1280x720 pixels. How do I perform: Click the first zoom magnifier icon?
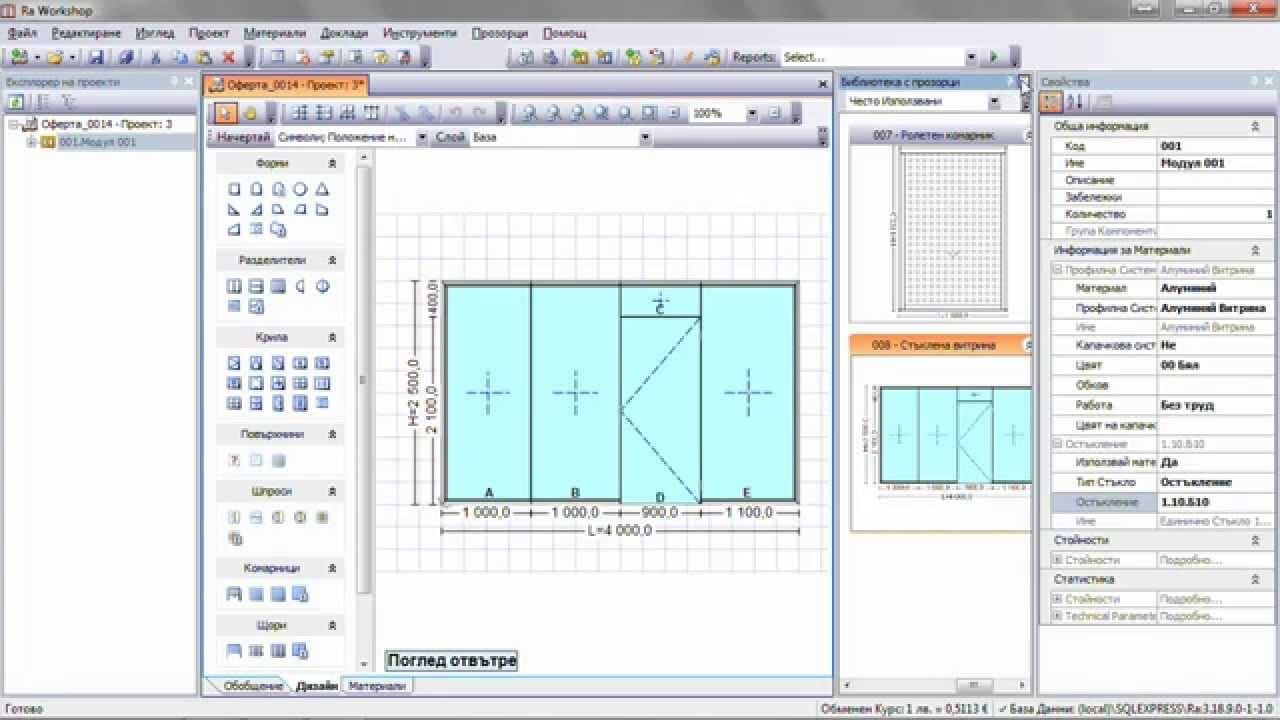click(x=530, y=113)
